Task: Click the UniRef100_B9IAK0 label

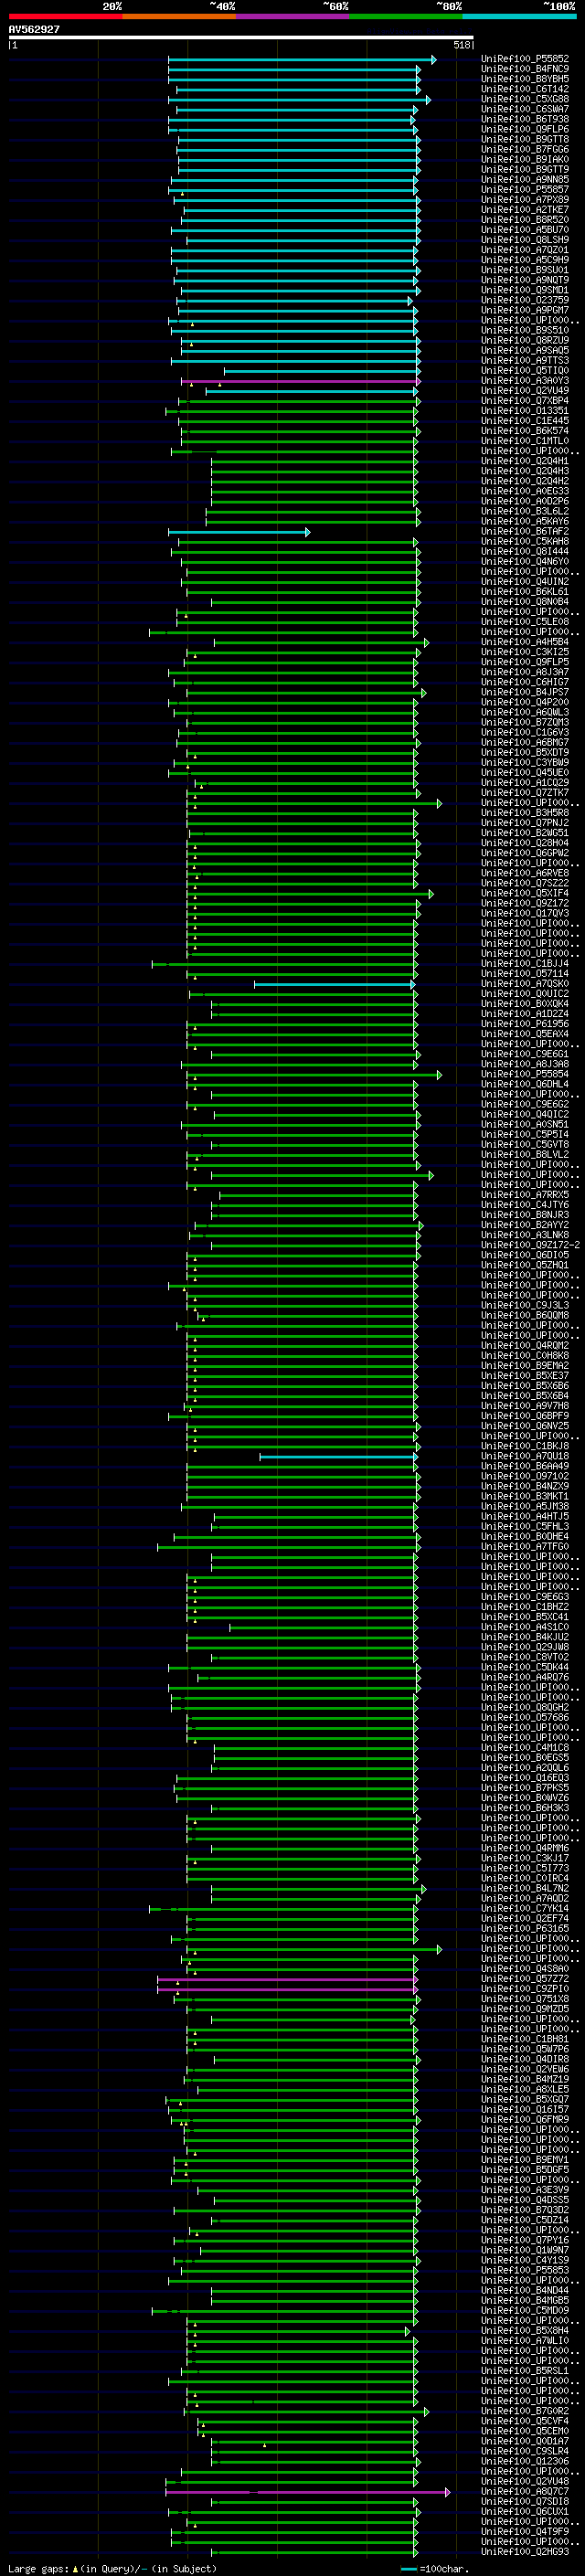Action: (525, 159)
